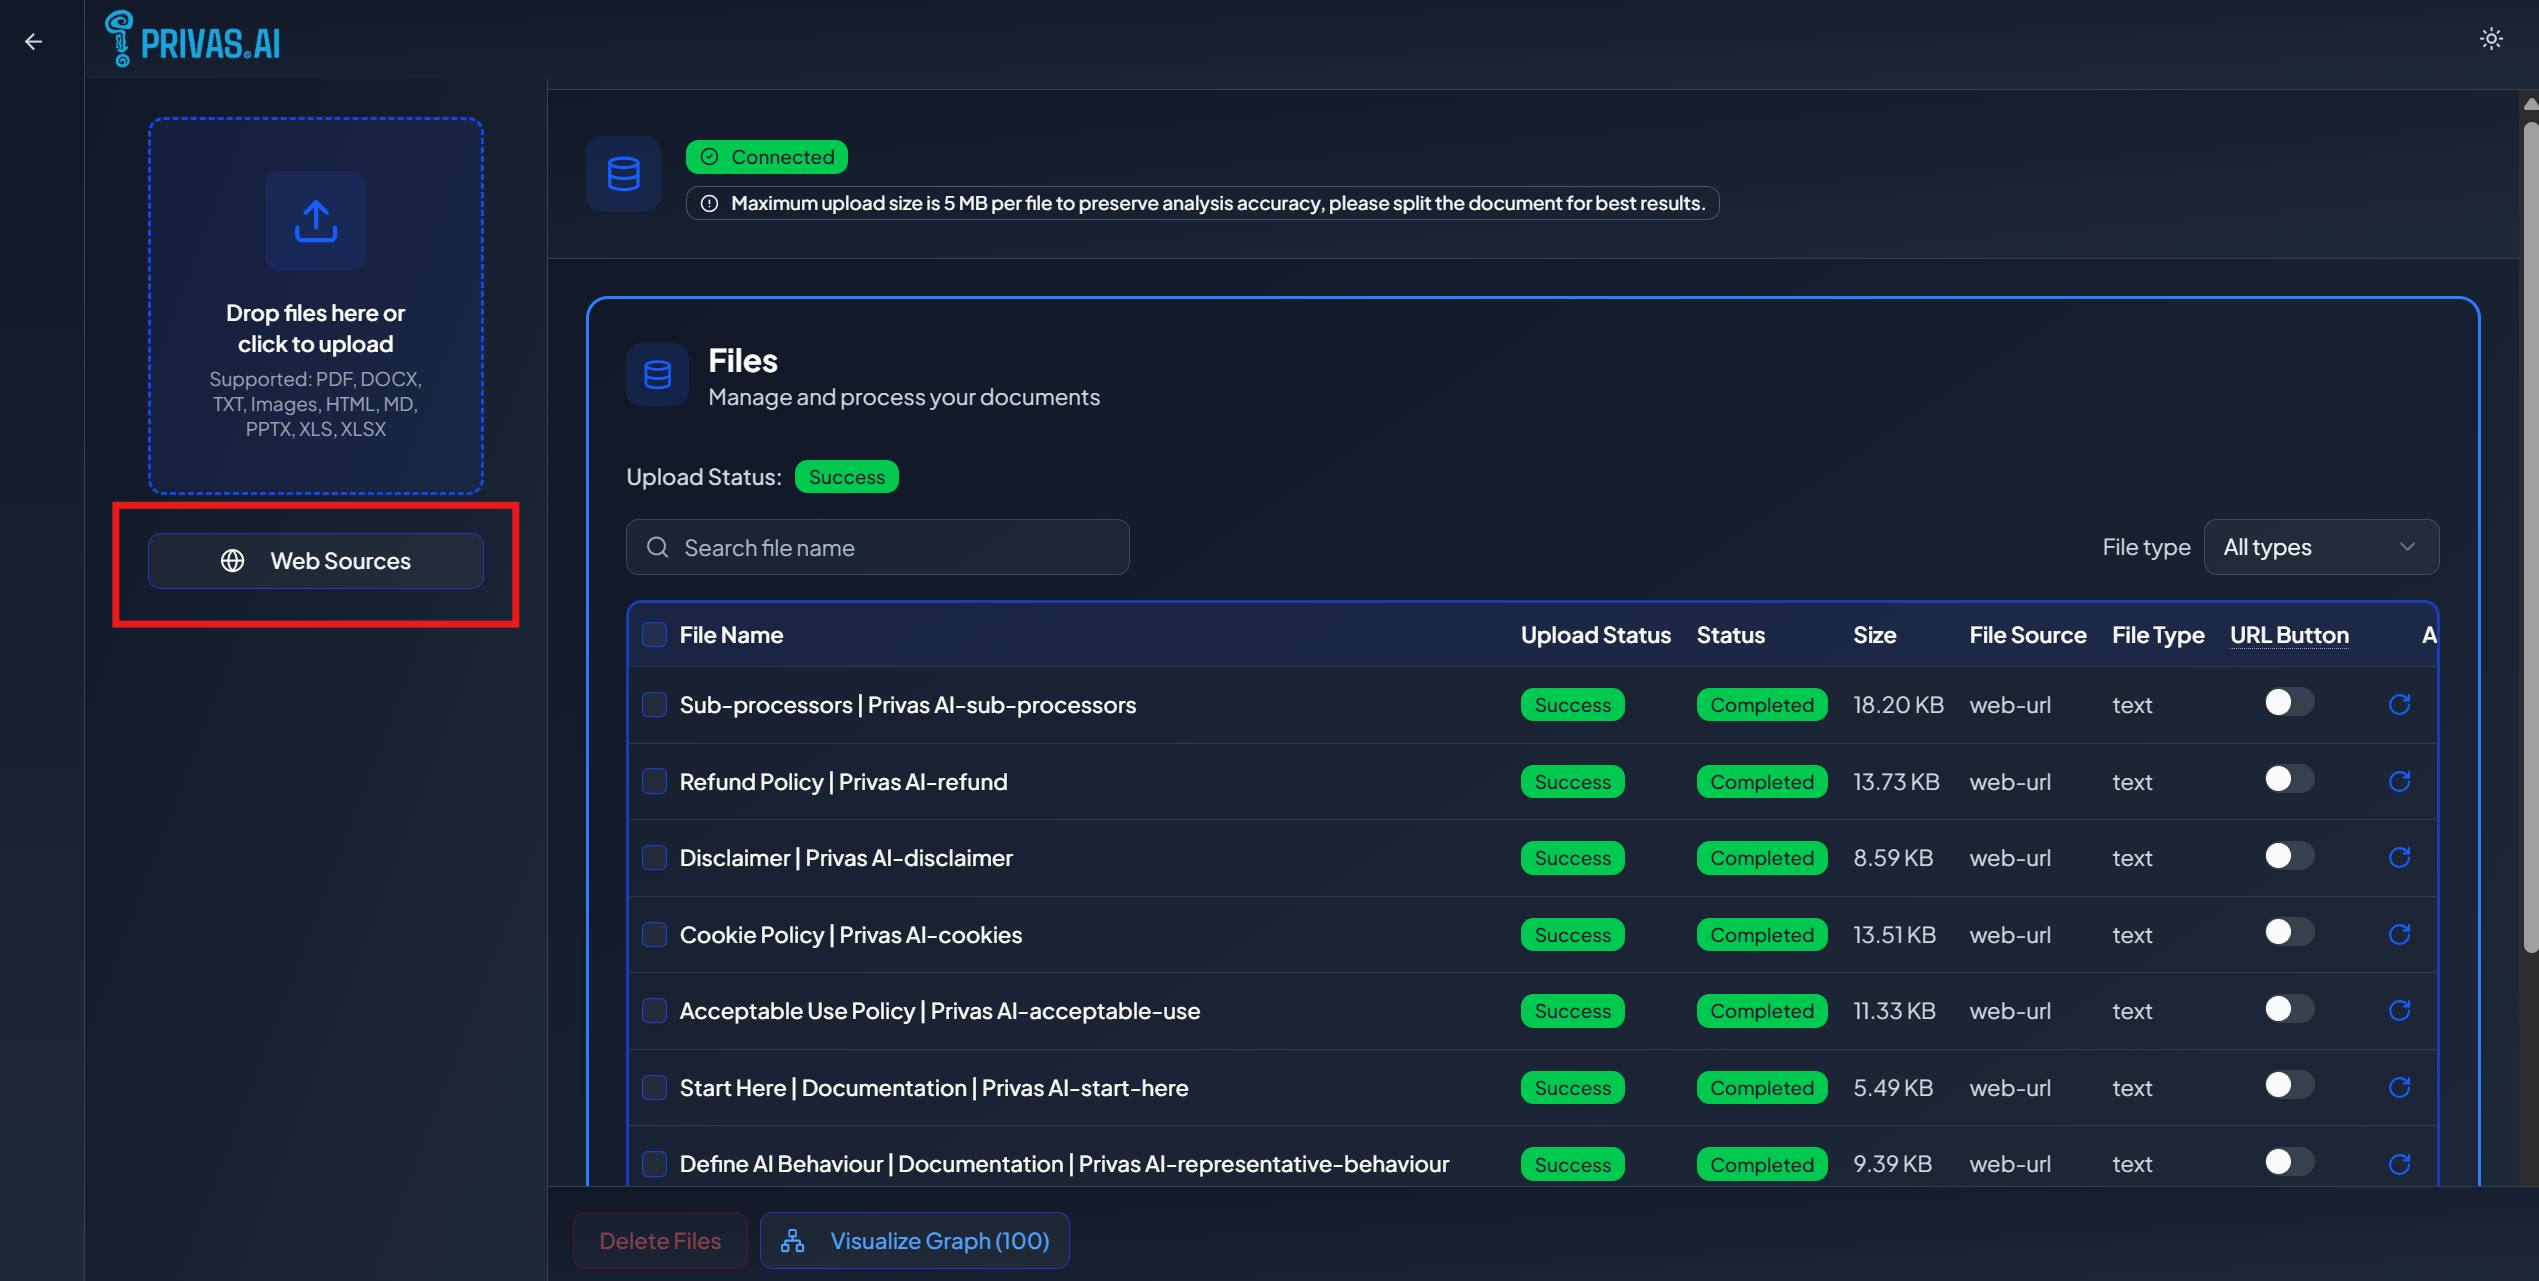Click the Files section database icon
Image resolution: width=2539 pixels, height=1281 pixels.
[657, 375]
